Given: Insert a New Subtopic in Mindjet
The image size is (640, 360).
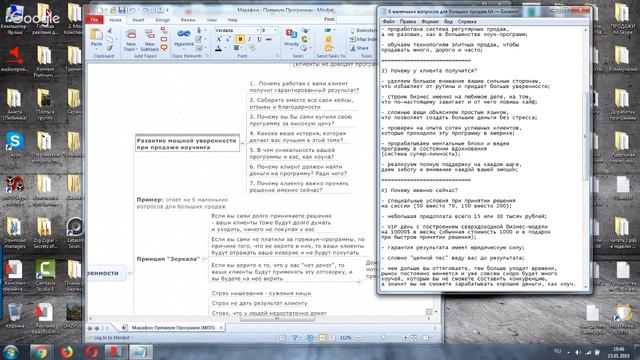Looking at the screenshot, I should pos(150,38).
